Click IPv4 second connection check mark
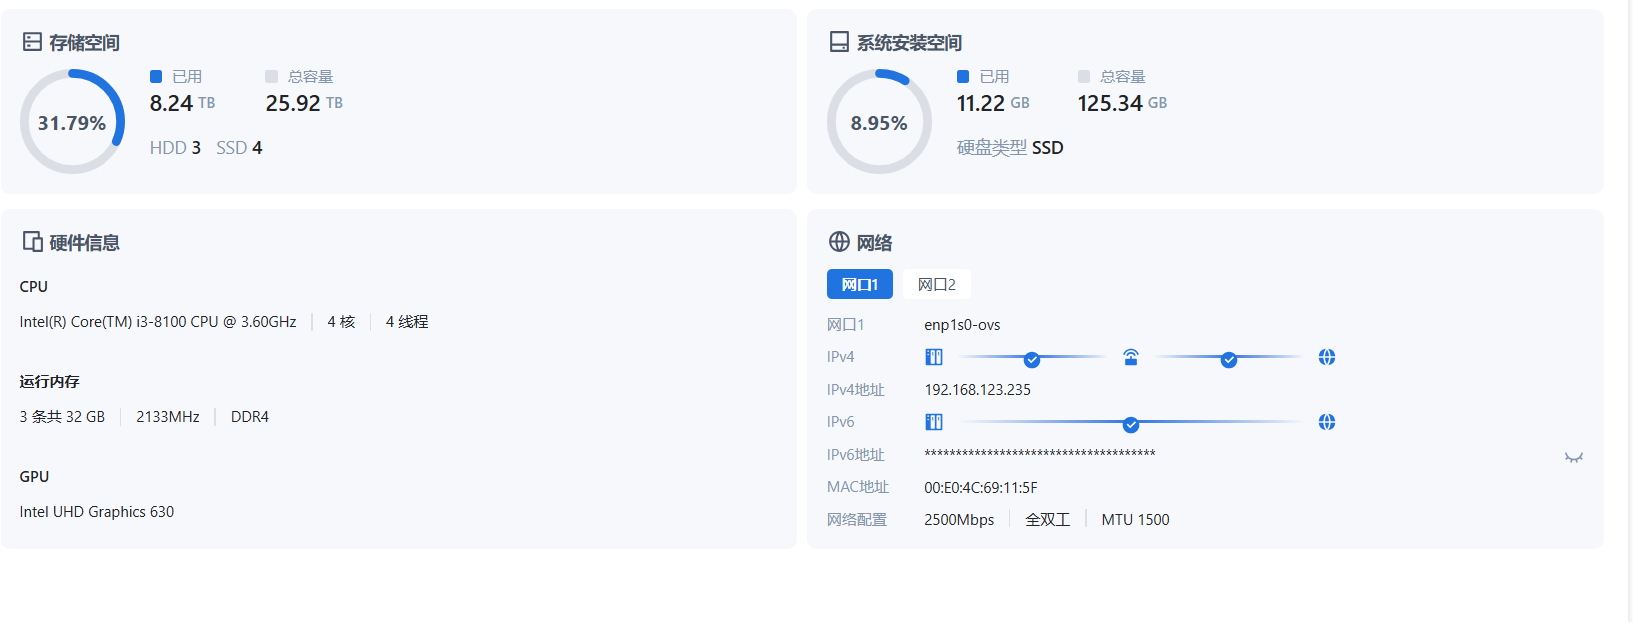Image resolution: width=1633 pixels, height=623 pixels. 1229,360
